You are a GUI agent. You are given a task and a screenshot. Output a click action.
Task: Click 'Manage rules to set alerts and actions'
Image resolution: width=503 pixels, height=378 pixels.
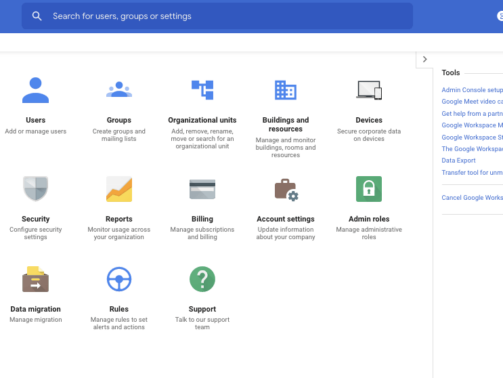(119, 323)
